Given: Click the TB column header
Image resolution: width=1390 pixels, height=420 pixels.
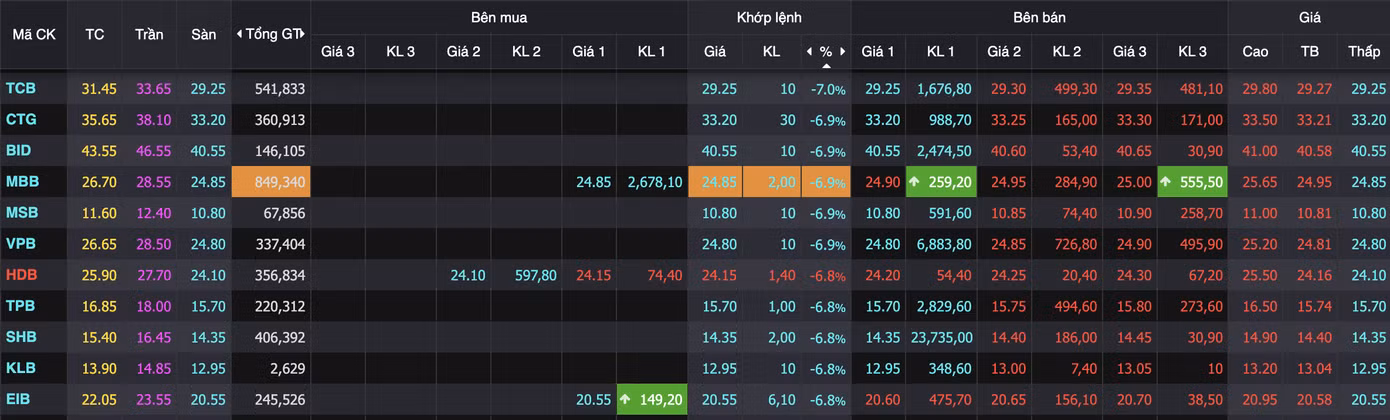Looking at the screenshot, I should click(x=1309, y=51).
